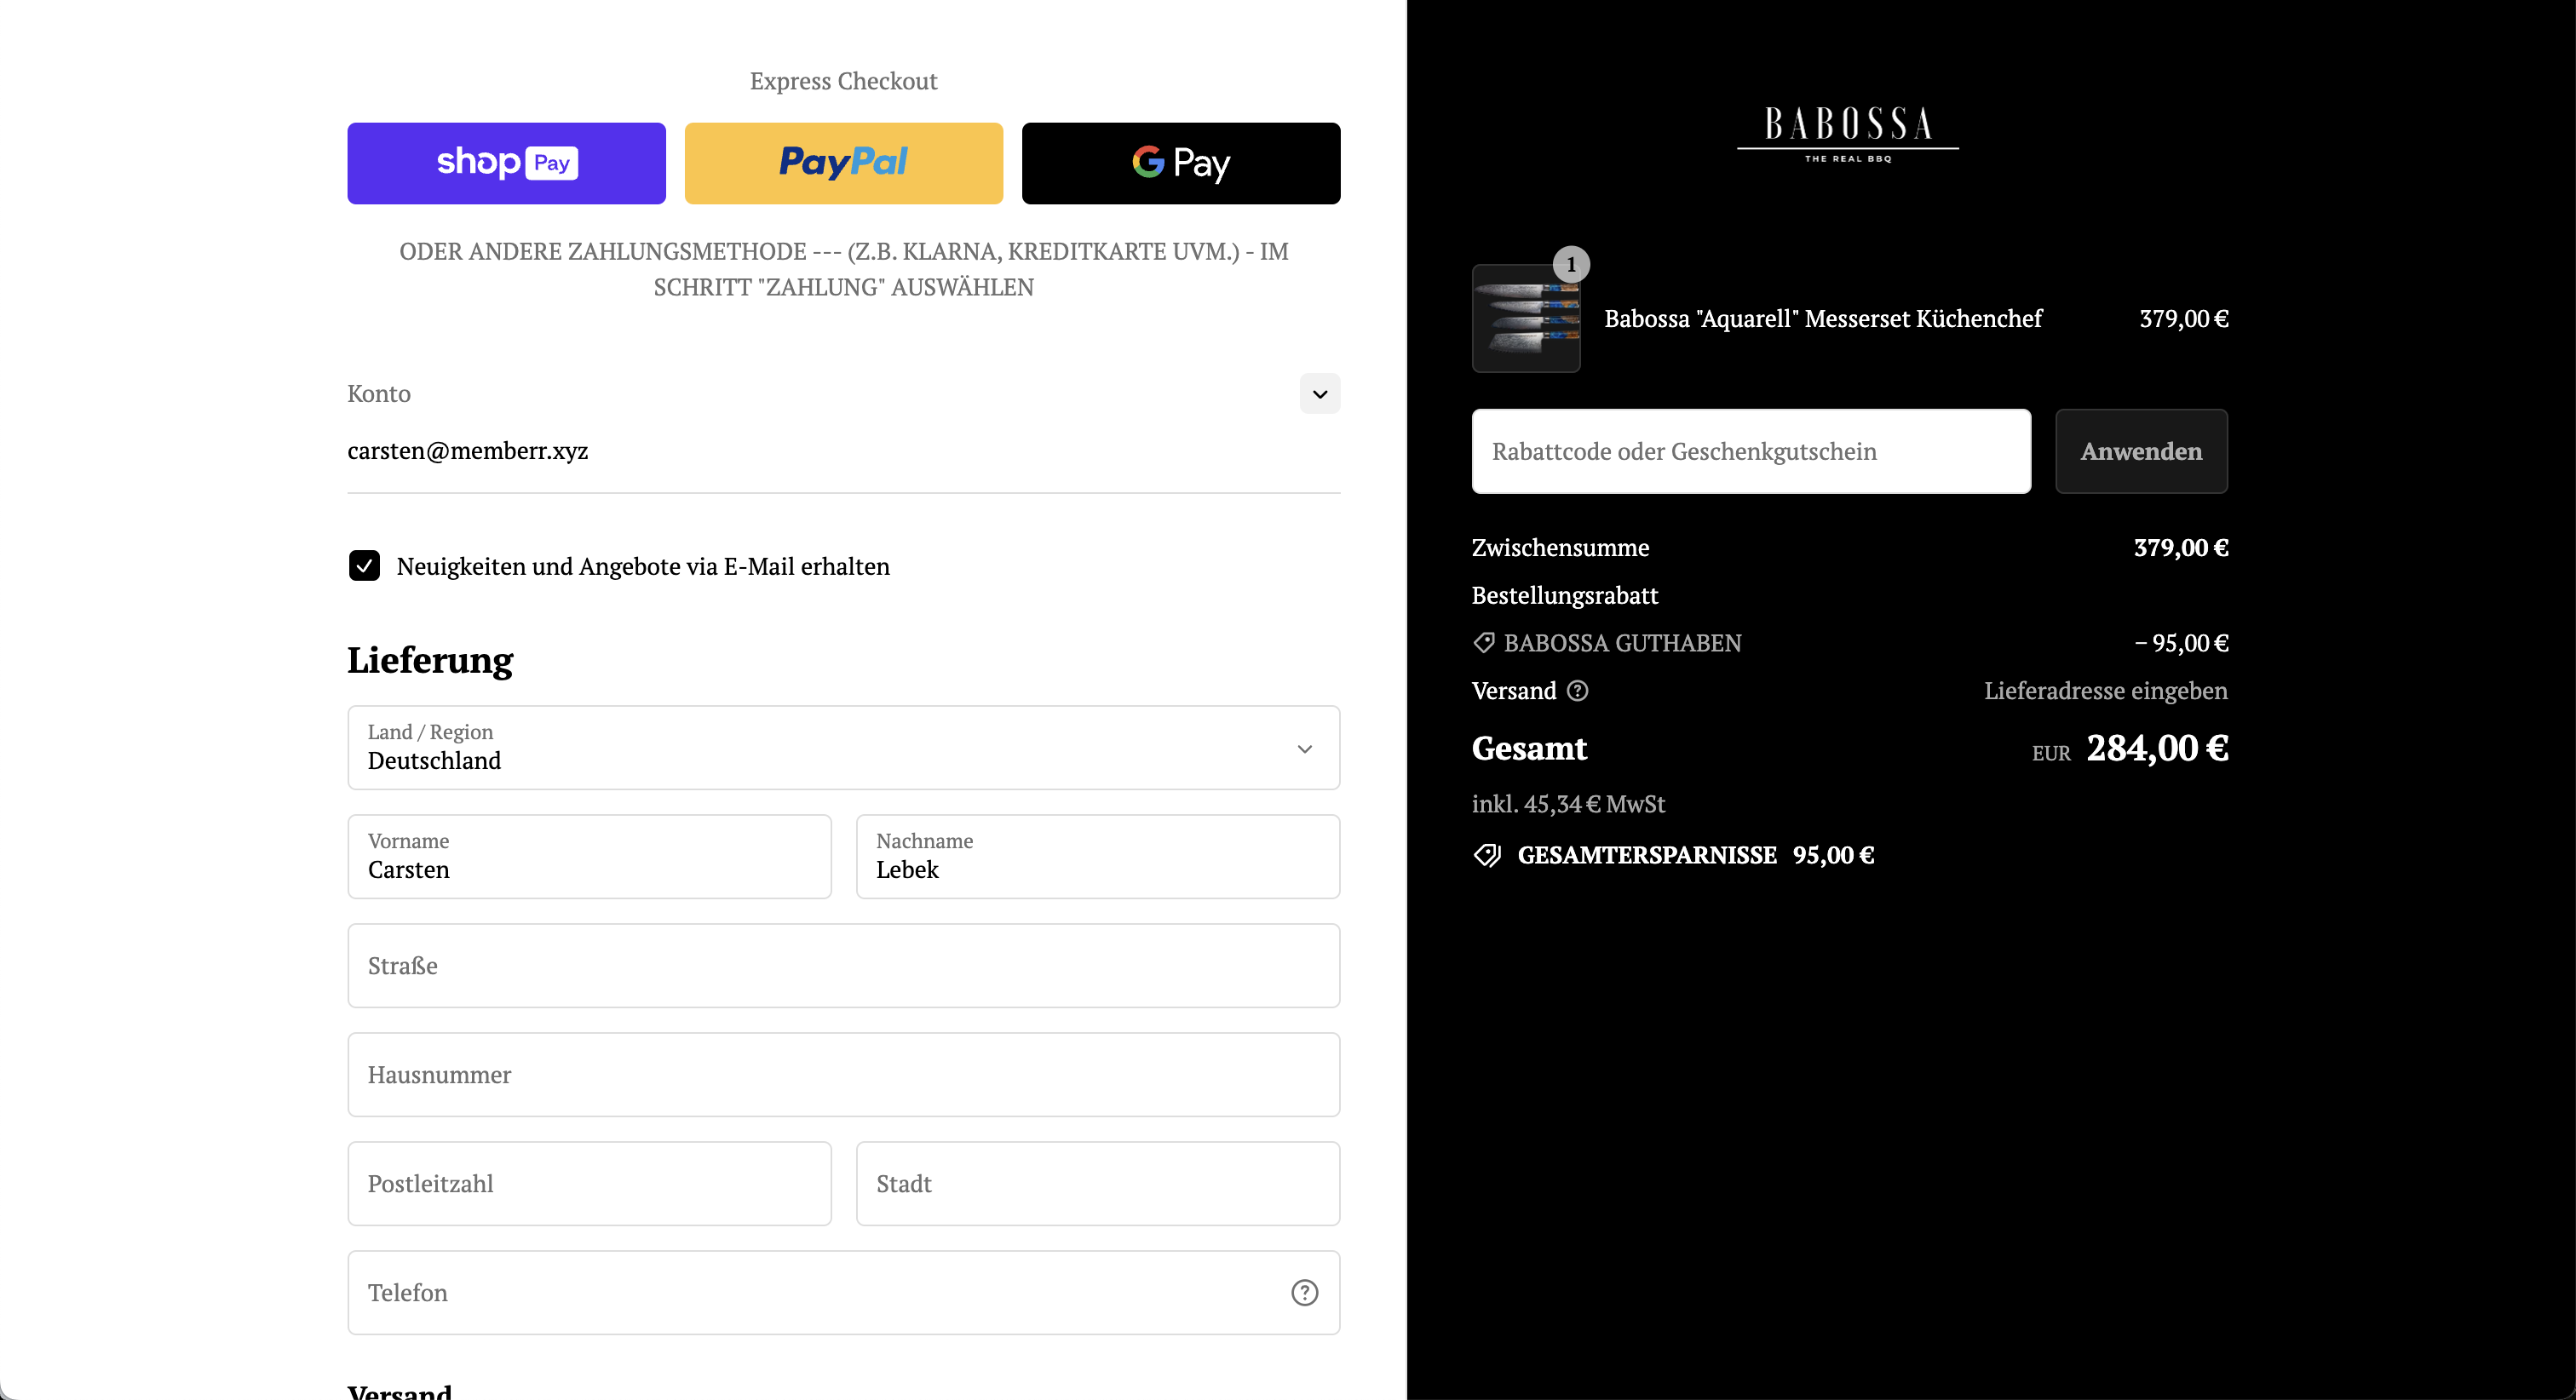Untick the newsletter email offers checkbox

[x=364, y=566]
